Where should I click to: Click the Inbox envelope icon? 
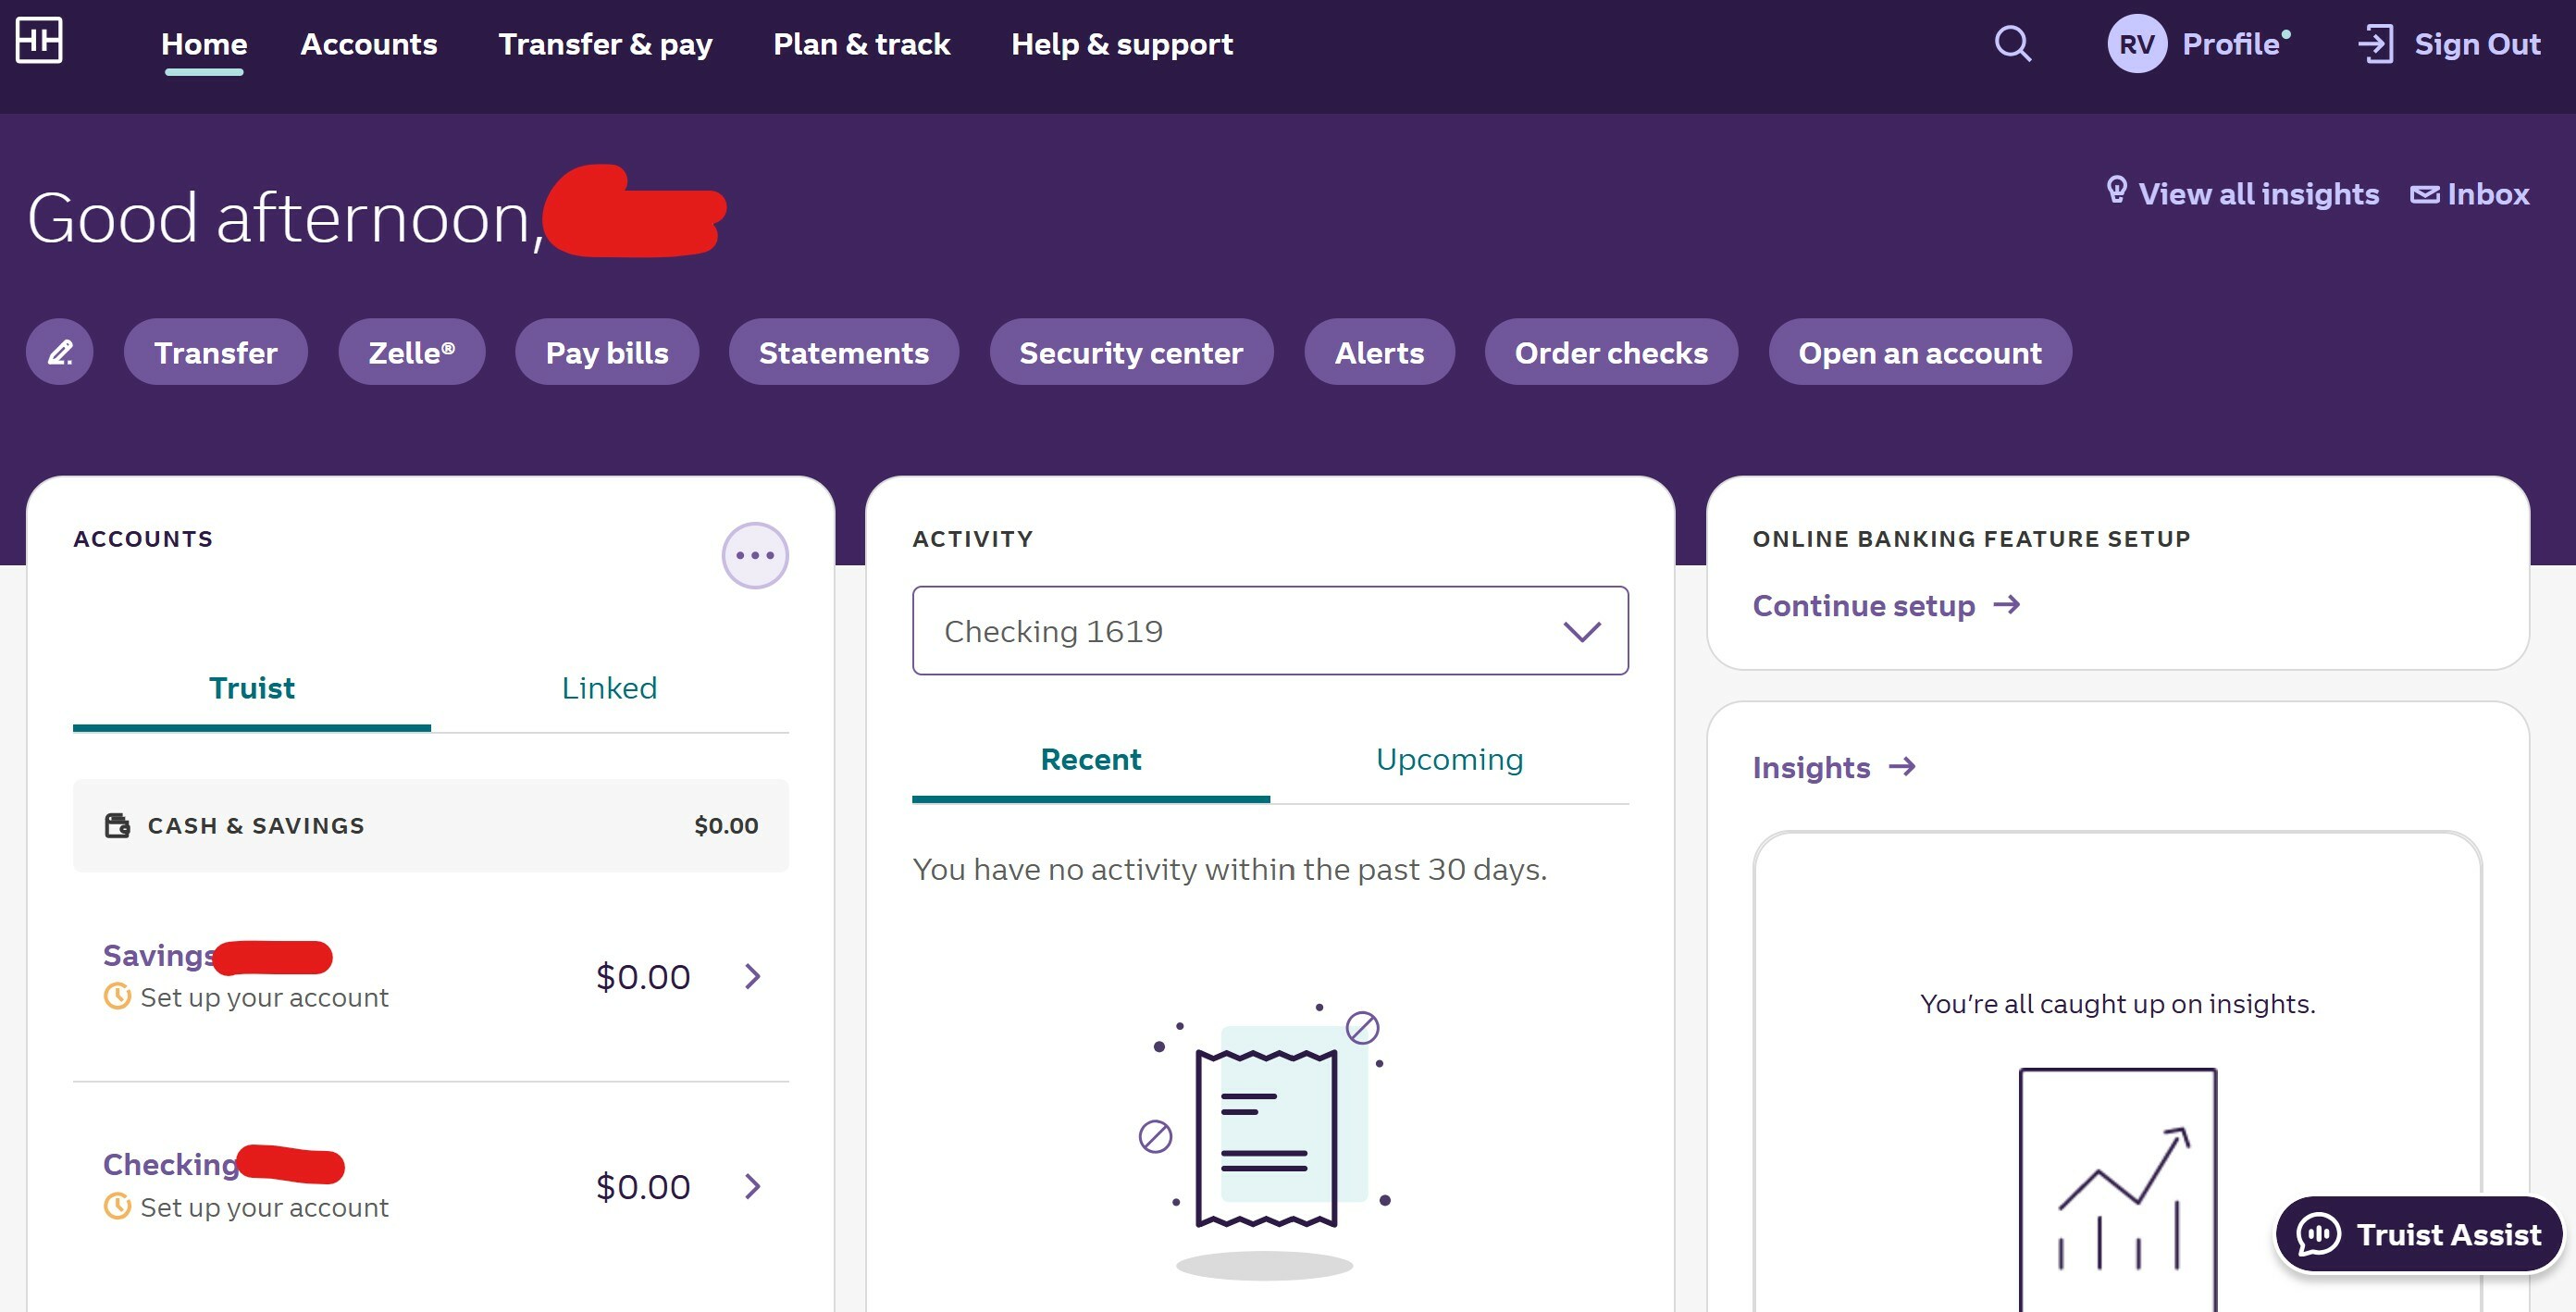pyautogui.click(x=2424, y=194)
